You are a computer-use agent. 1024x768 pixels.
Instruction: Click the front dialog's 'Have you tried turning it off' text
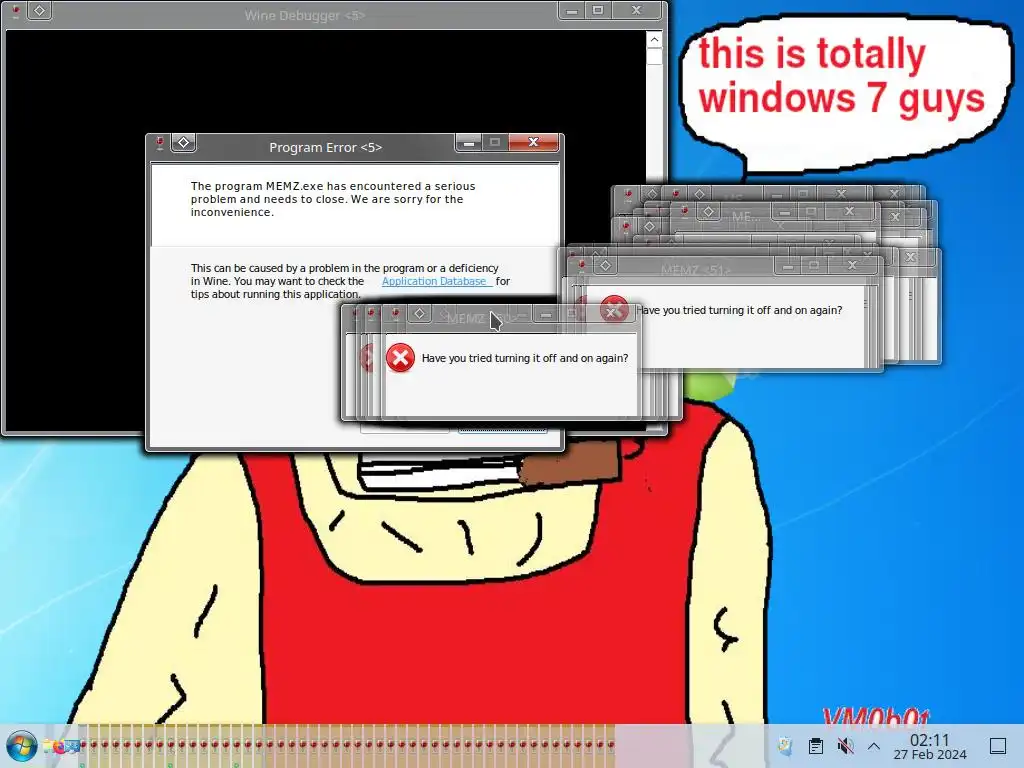click(x=524, y=358)
